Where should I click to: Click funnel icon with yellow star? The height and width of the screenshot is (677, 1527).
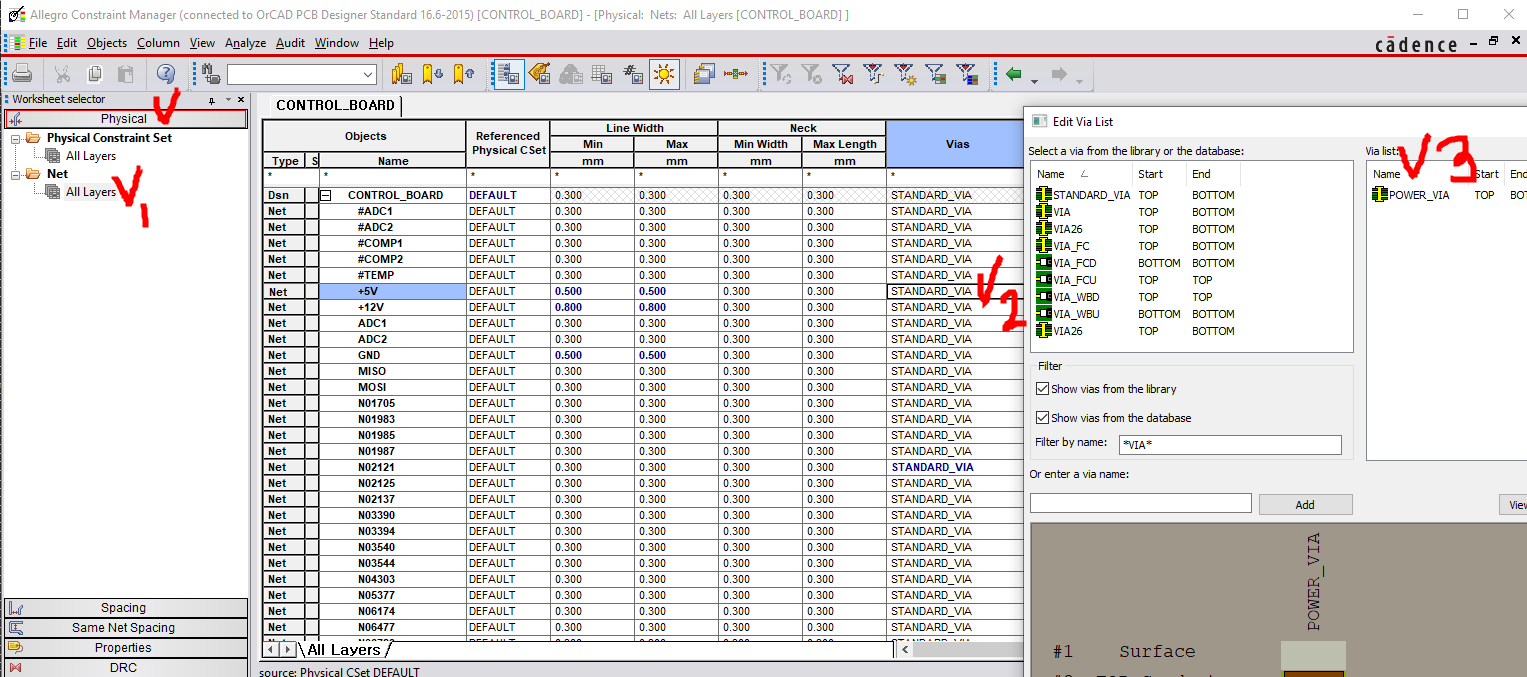pyautogui.click(x=905, y=74)
